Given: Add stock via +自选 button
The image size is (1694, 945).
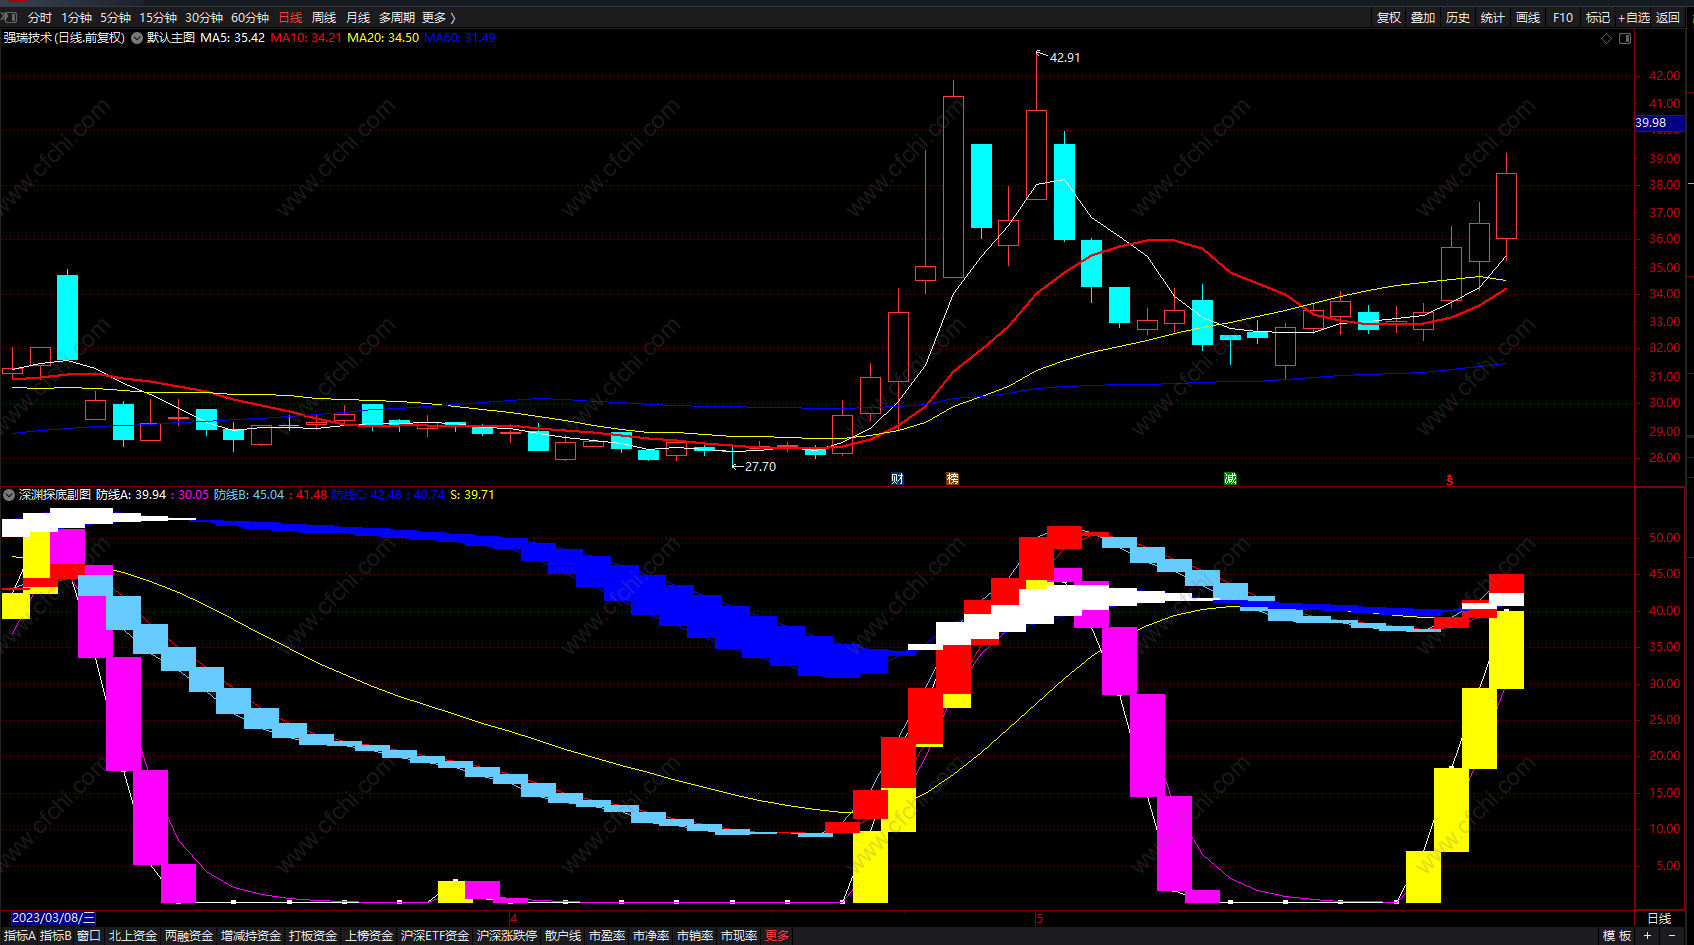Looking at the screenshot, I should tap(1634, 18).
